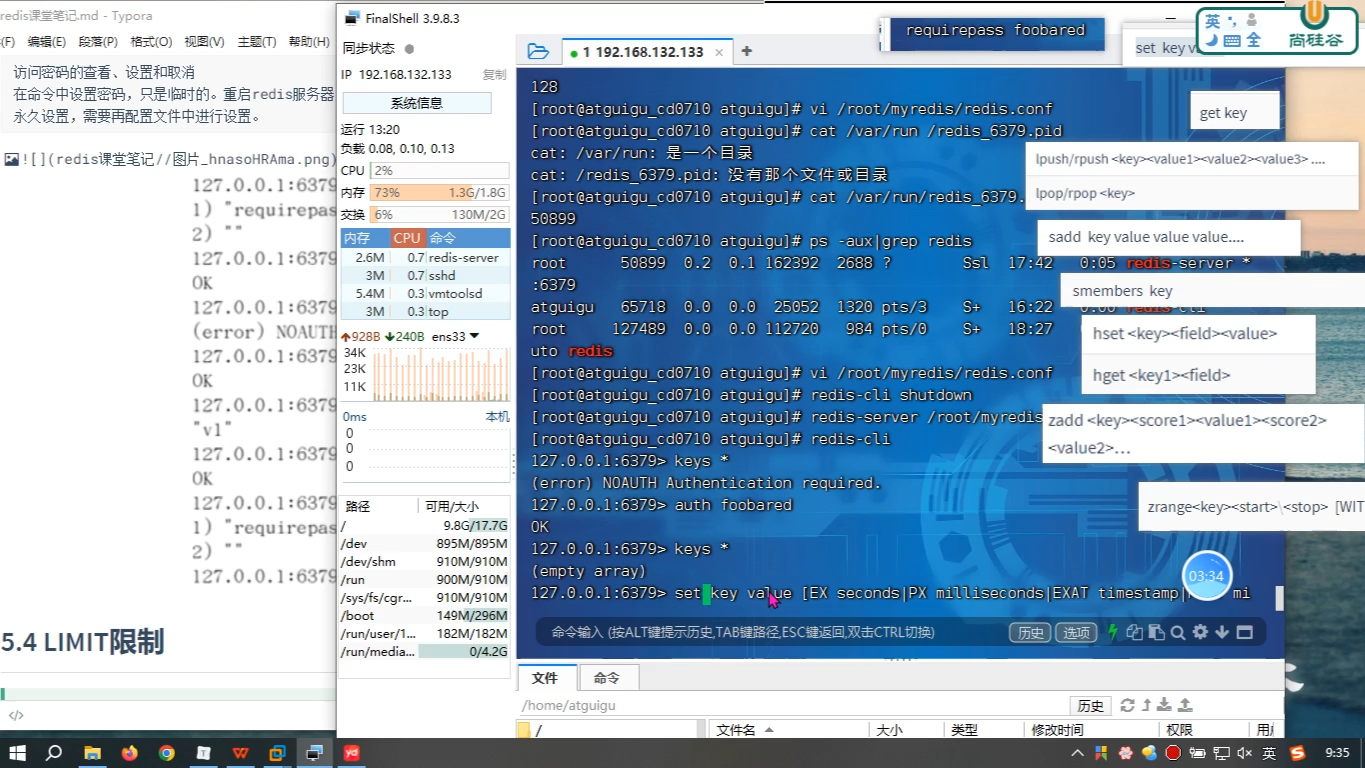Click the green lightning quick-command icon
1365x768 pixels.
[1113, 632]
